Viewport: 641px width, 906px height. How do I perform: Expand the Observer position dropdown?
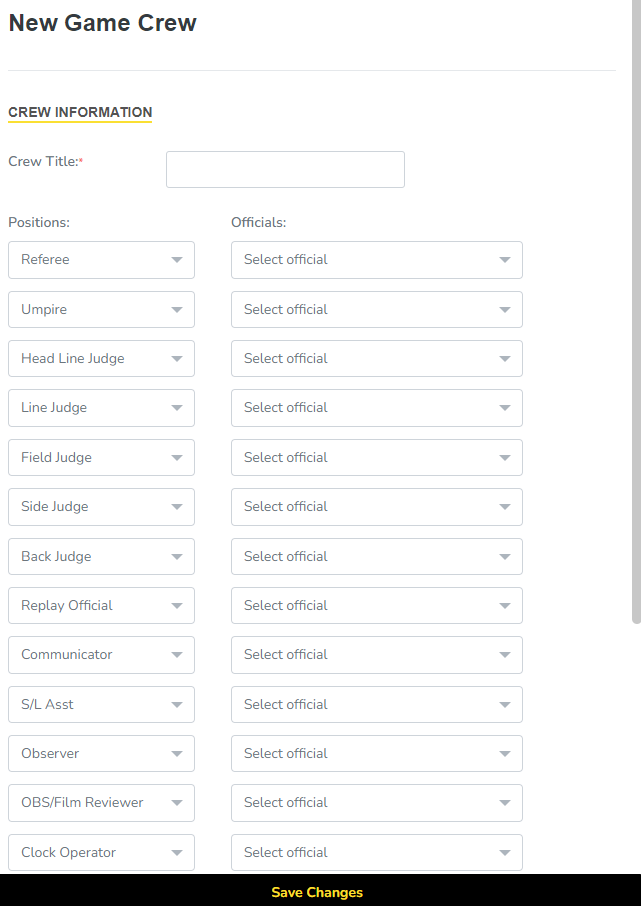pyautogui.click(x=101, y=754)
